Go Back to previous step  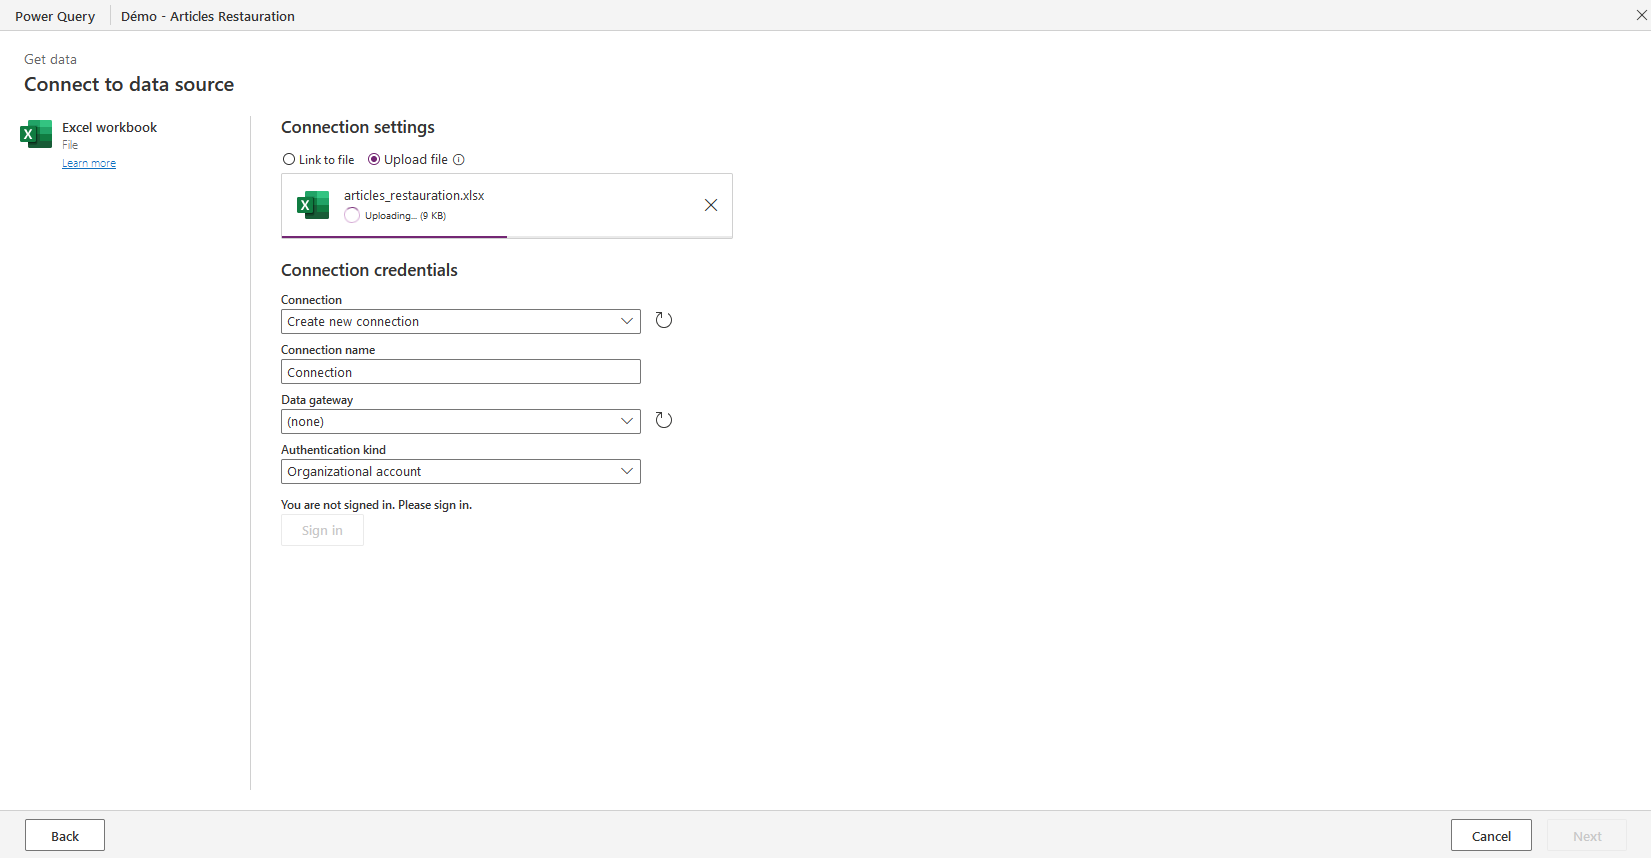coord(65,836)
